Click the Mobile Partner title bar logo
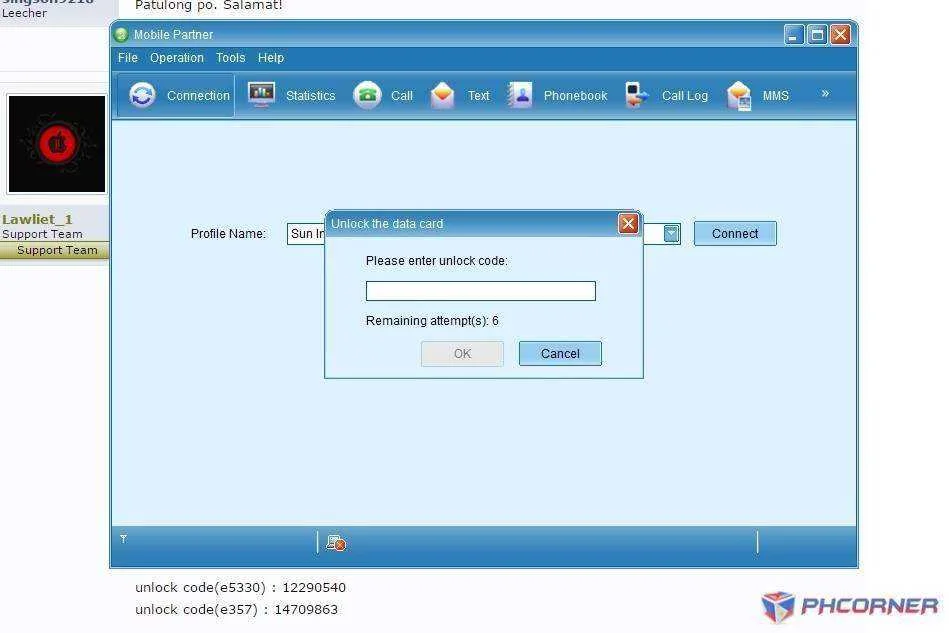This screenshot has width=949, height=633. point(121,34)
